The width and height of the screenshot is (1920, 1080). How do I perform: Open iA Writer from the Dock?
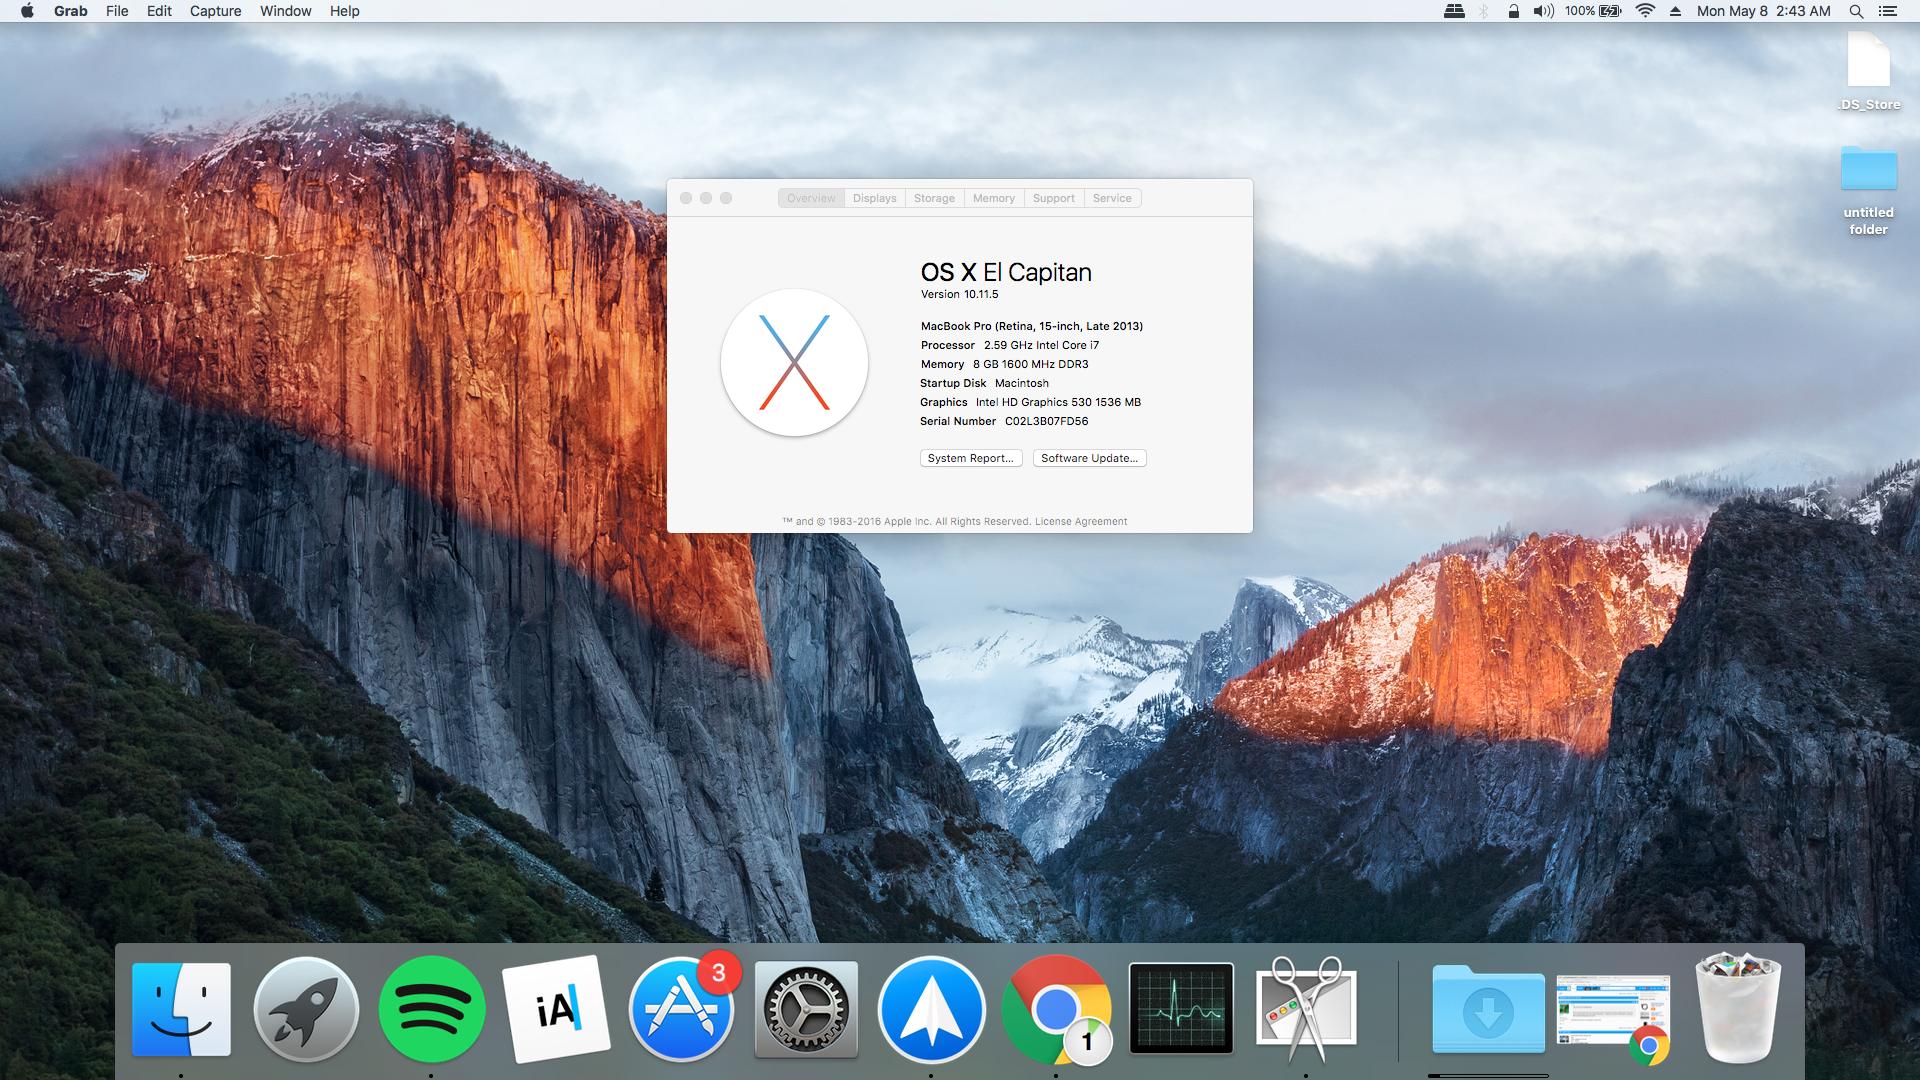556,1009
